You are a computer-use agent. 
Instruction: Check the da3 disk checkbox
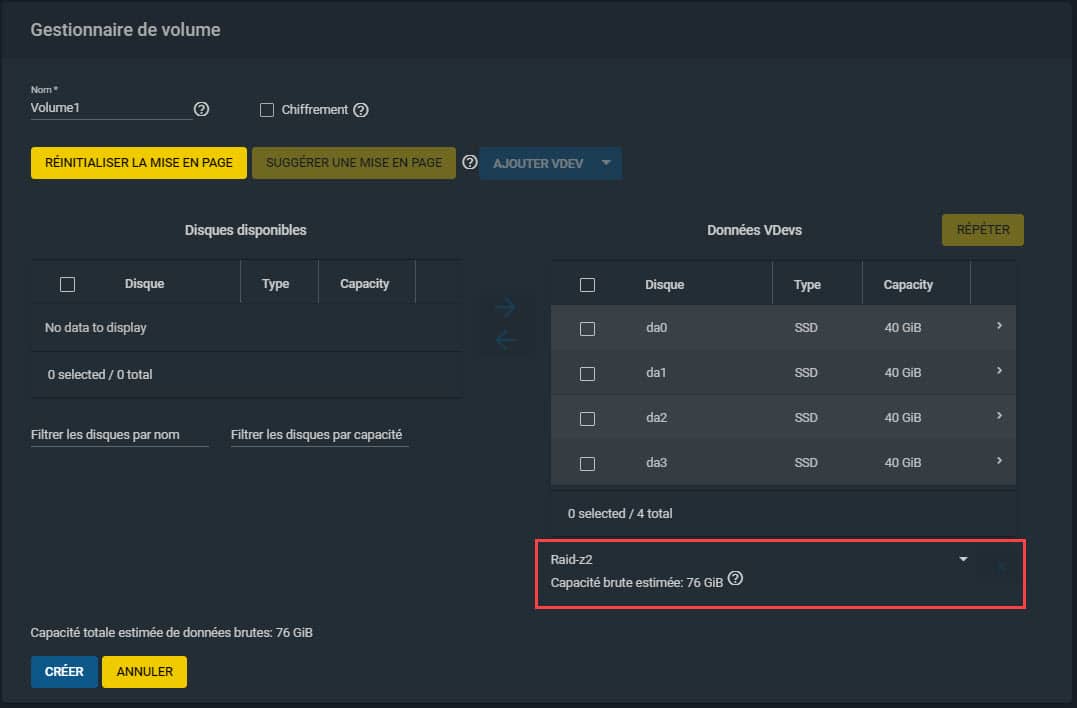[587, 464]
